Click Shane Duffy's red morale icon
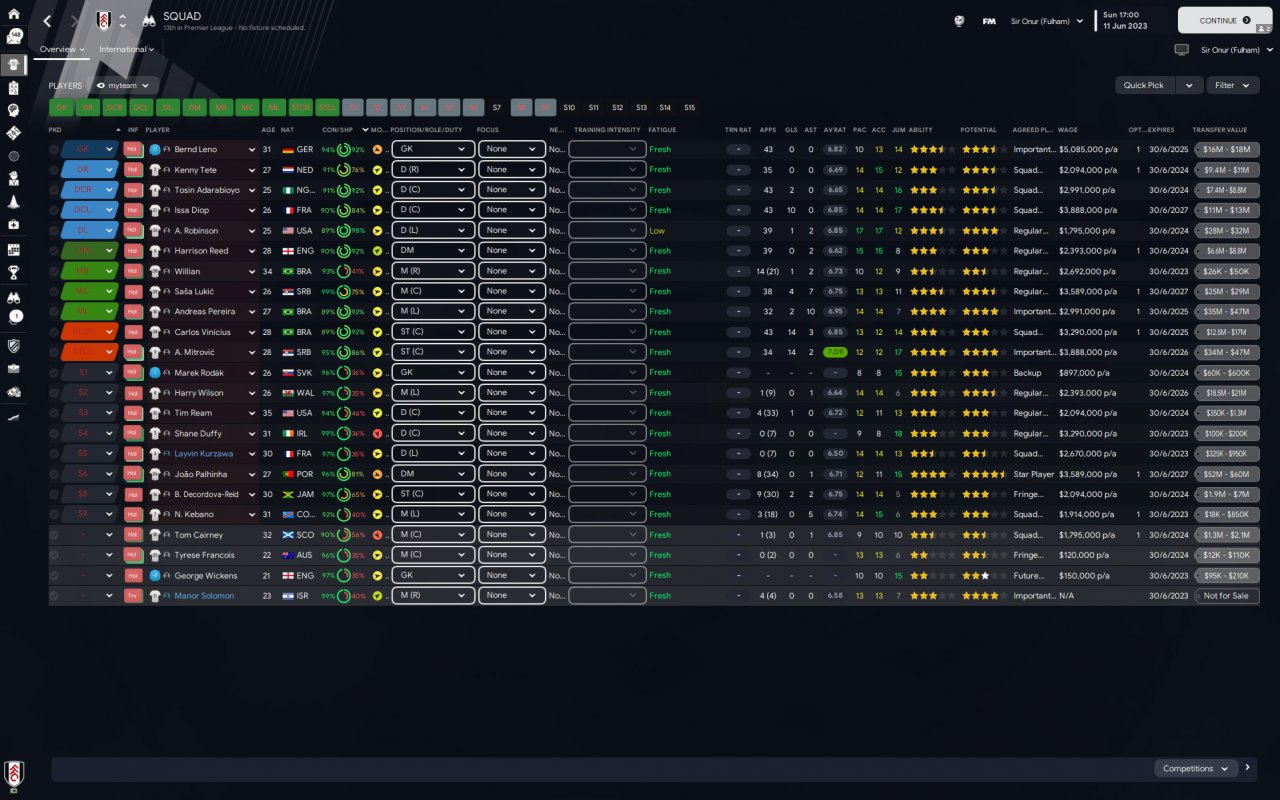This screenshot has width=1280, height=800. (x=377, y=433)
